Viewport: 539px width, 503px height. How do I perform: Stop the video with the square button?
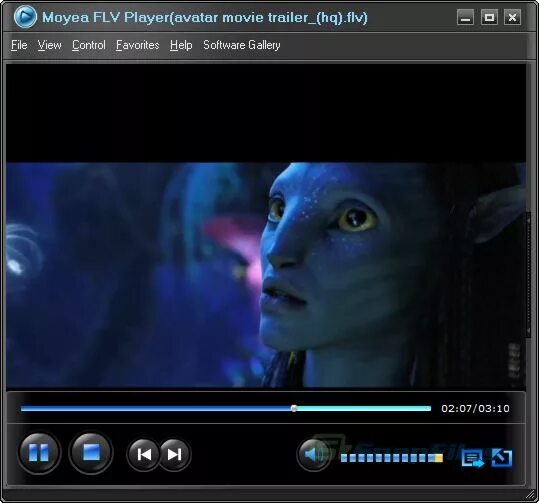click(91, 452)
